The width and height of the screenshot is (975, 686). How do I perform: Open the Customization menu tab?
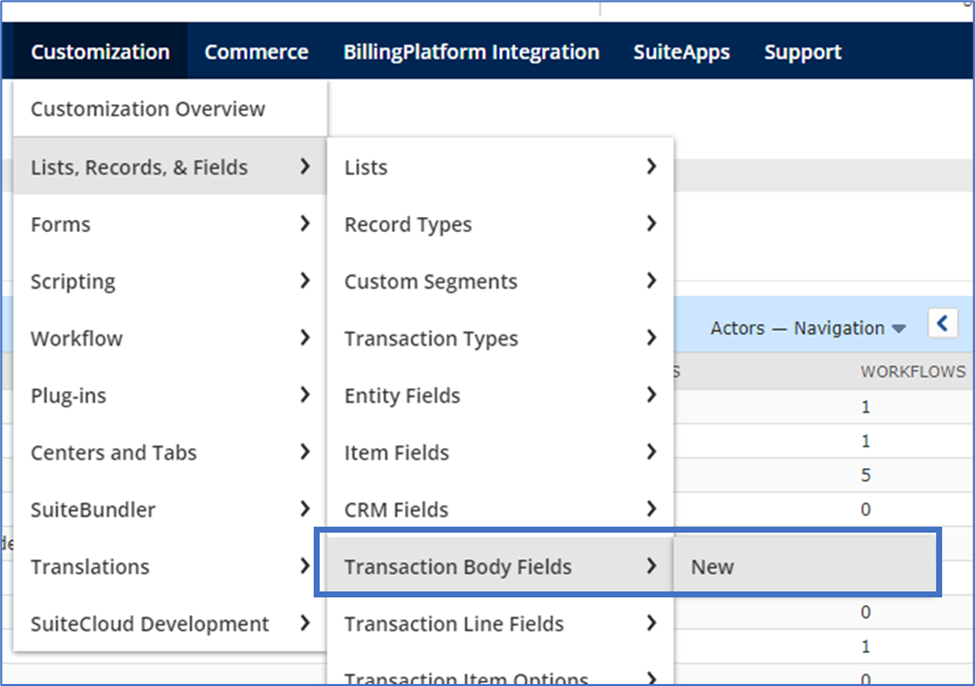pyautogui.click(x=100, y=52)
